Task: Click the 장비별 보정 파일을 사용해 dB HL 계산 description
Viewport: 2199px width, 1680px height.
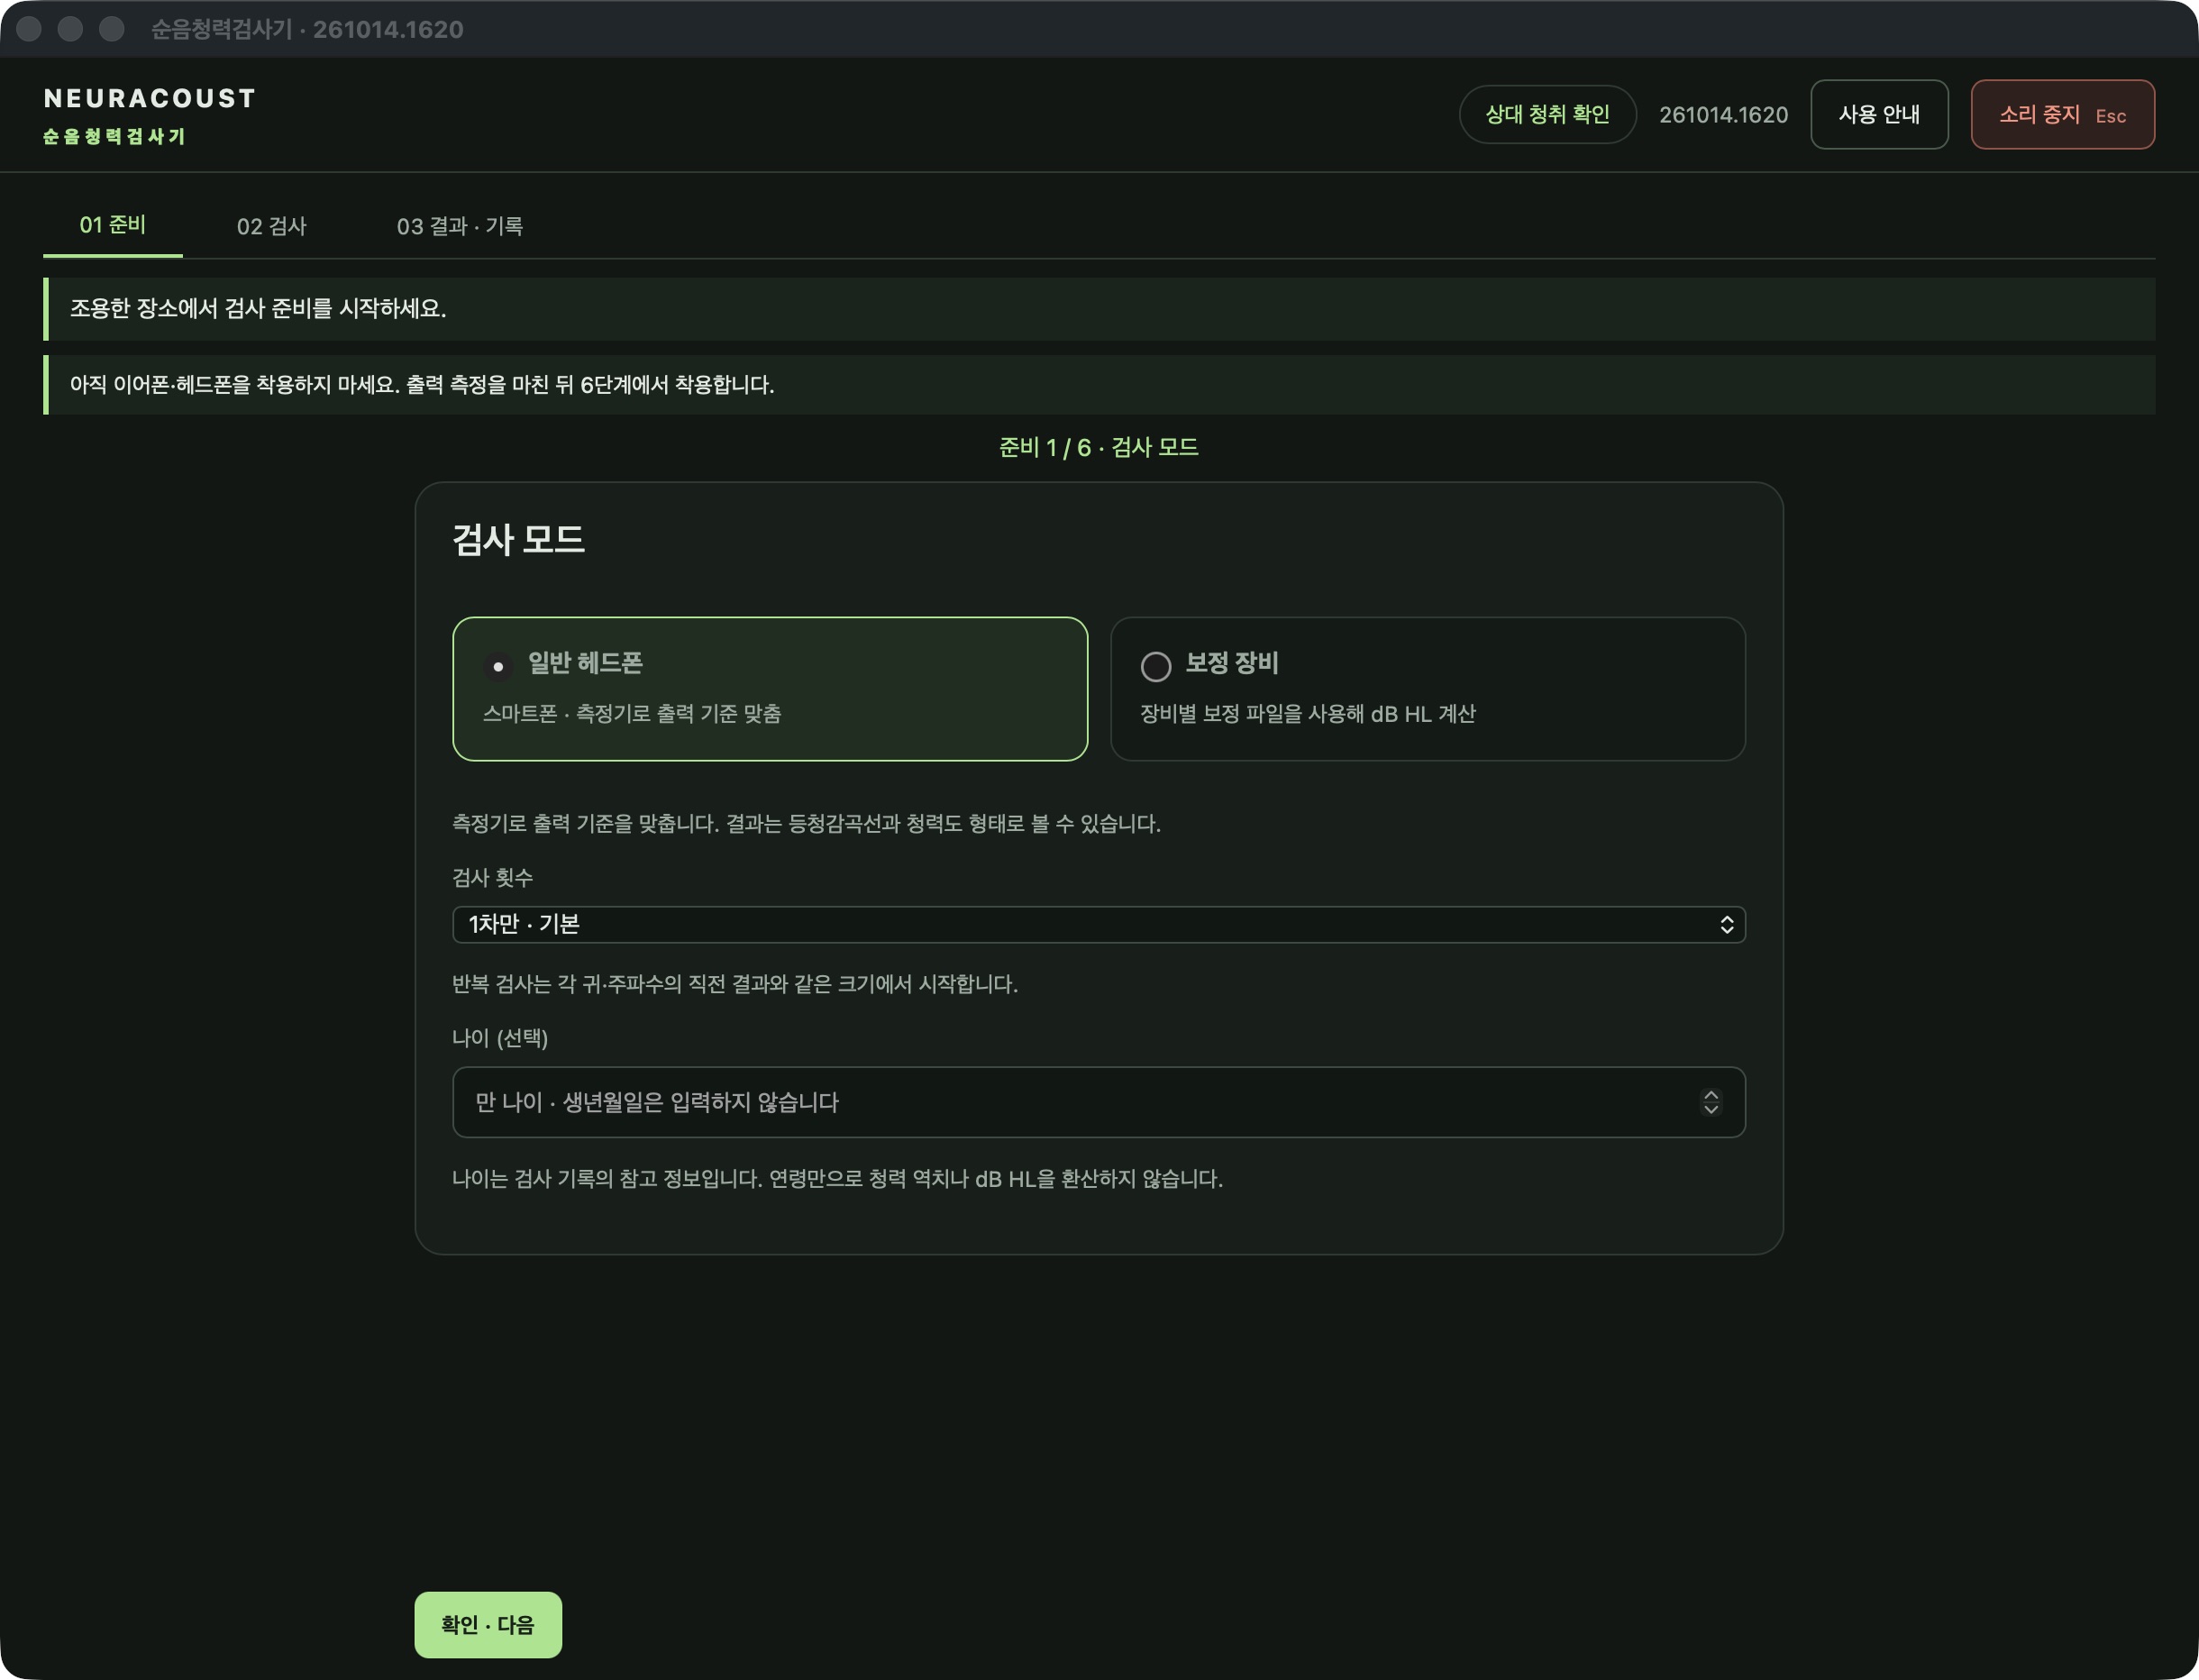Action: [1307, 713]
